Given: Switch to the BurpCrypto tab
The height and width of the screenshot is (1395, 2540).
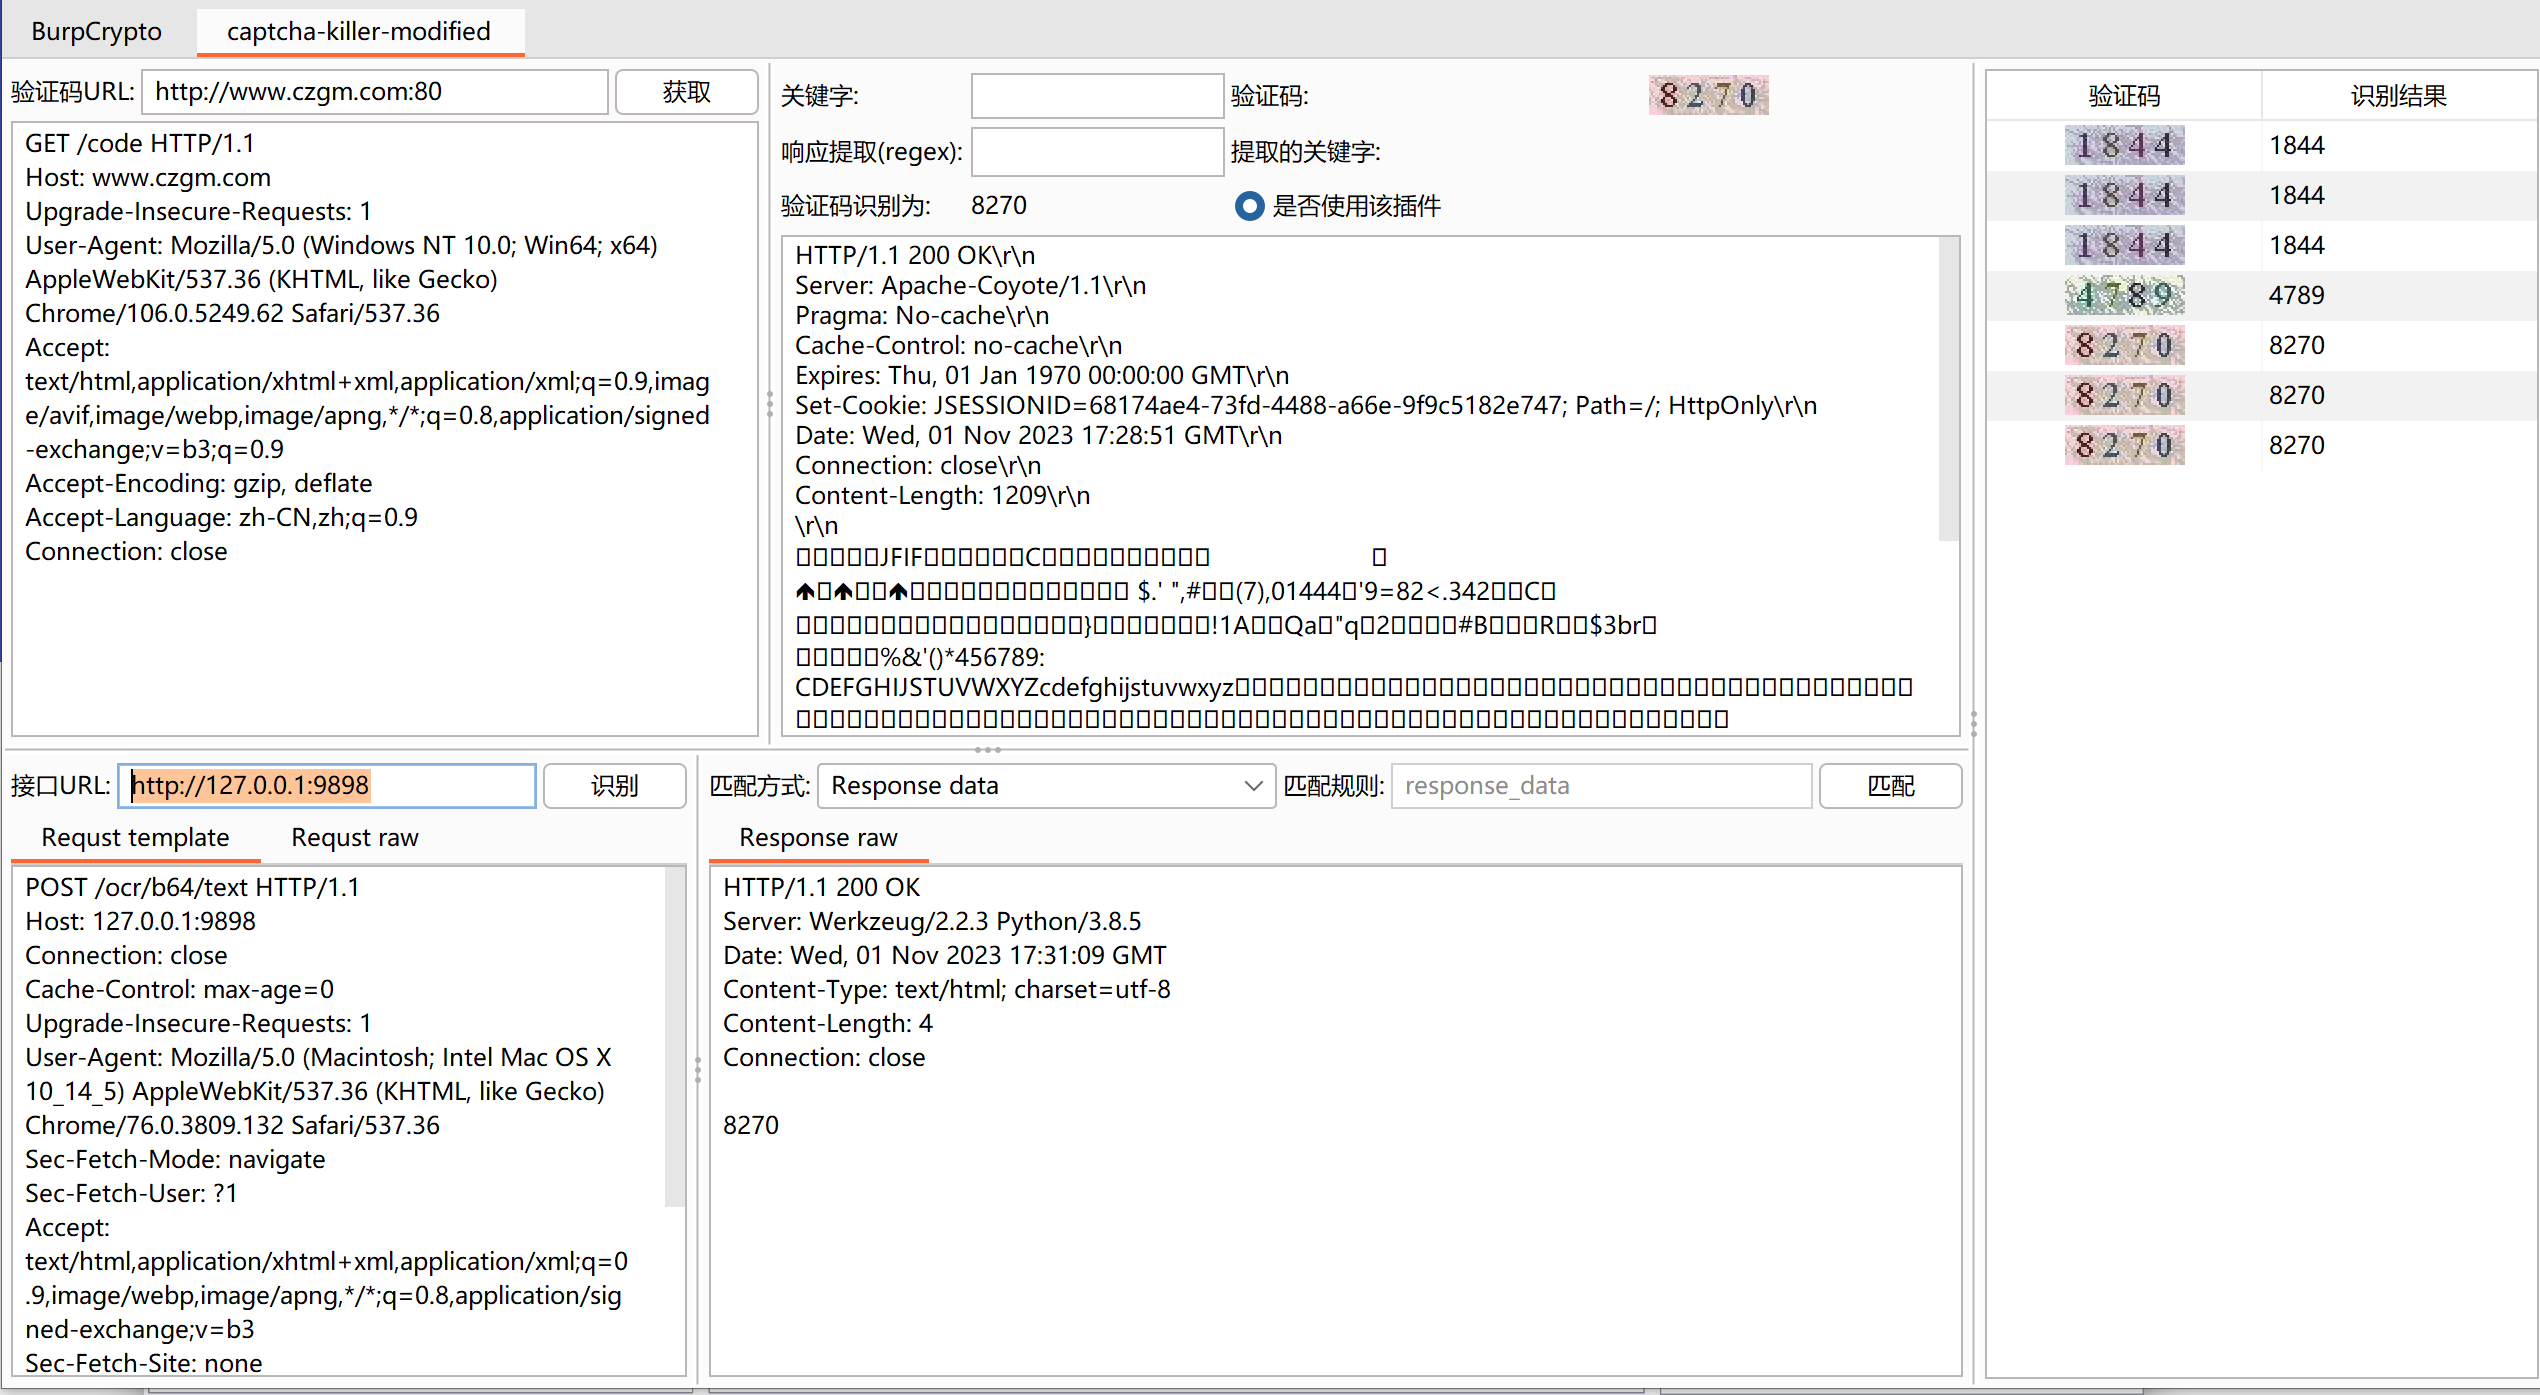Looking at the screenshot, I should (96, 31).
